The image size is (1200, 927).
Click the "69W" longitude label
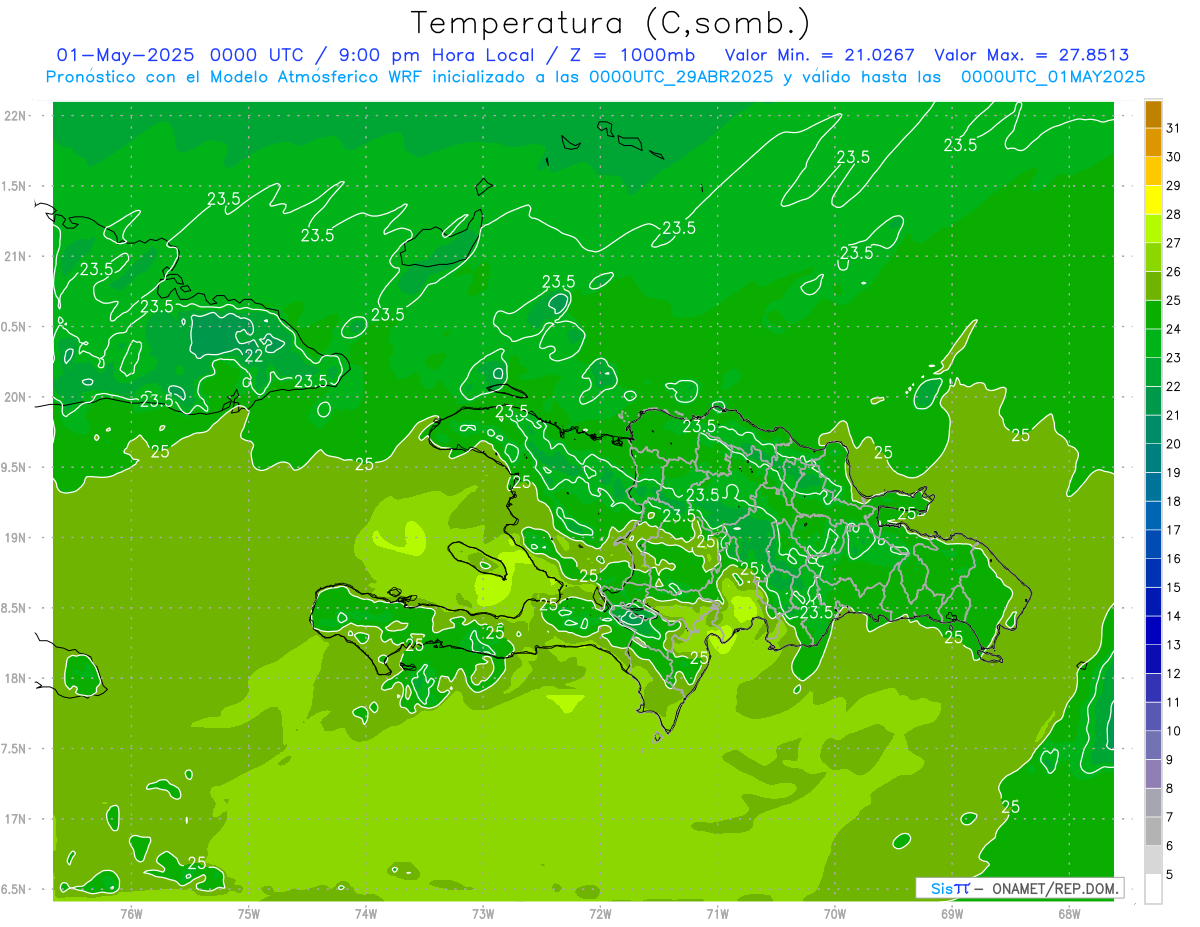click(952, 914)
